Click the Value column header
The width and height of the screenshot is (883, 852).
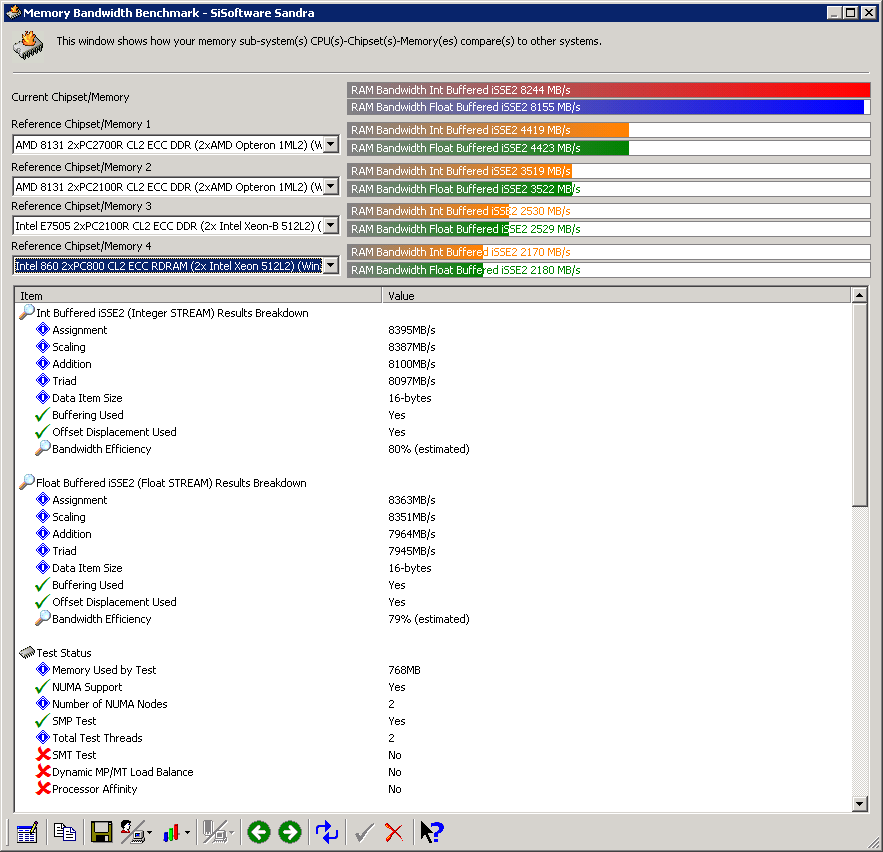pyautogui.click(x=617, y=296)
